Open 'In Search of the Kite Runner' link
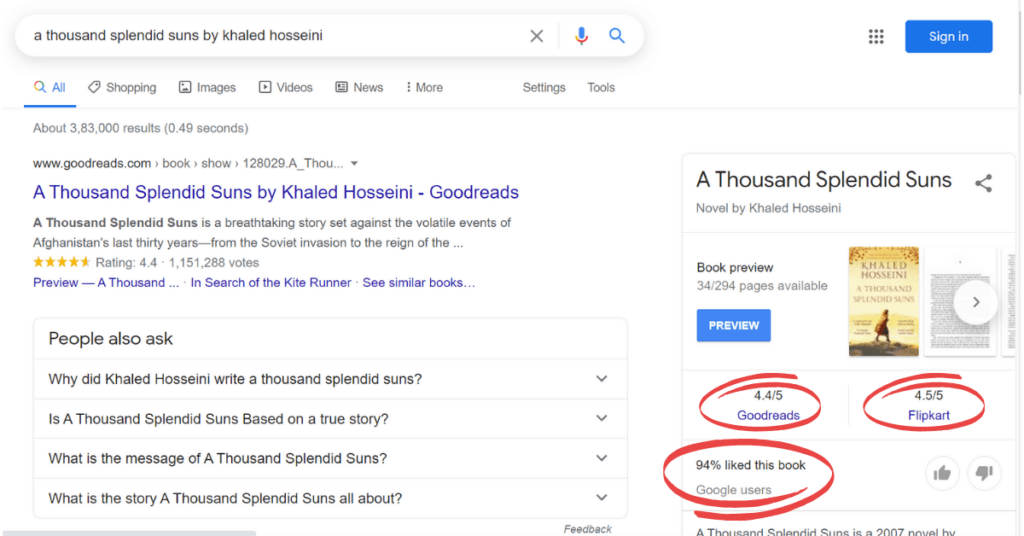The height and width of the screenshot is (536, 1024). click(271, 283)
